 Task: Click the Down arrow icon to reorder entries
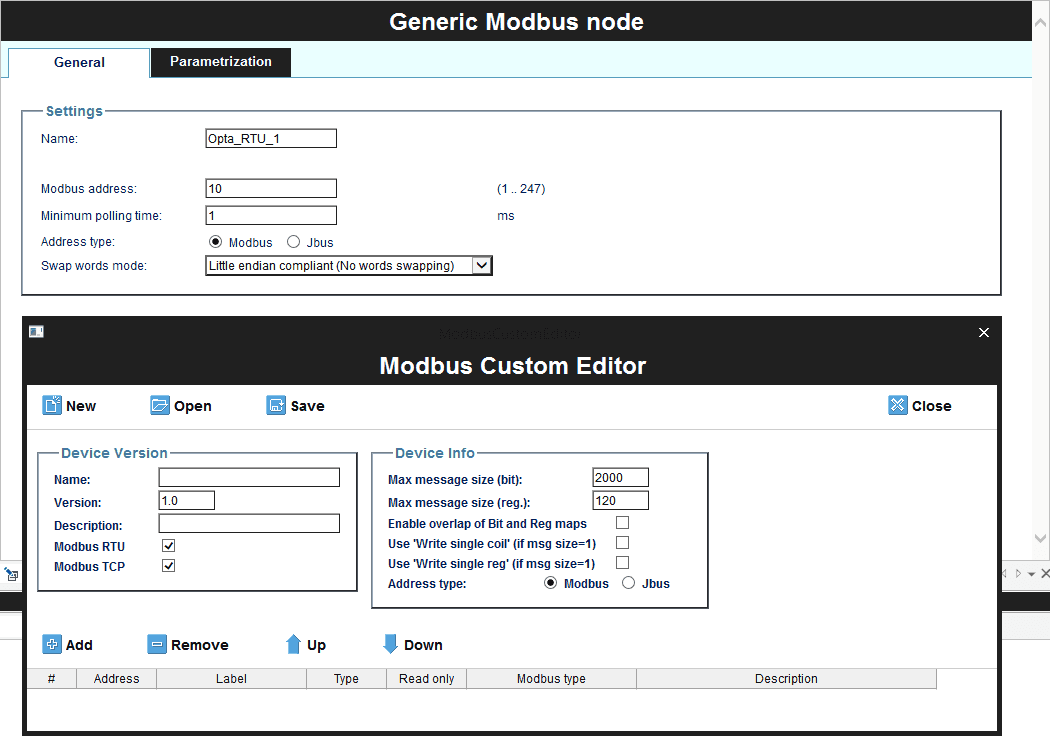(x=389, y=644)
